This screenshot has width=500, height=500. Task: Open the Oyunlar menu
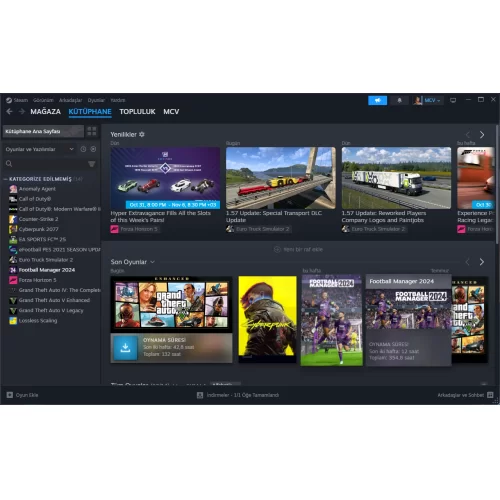(x=96, y=100)
